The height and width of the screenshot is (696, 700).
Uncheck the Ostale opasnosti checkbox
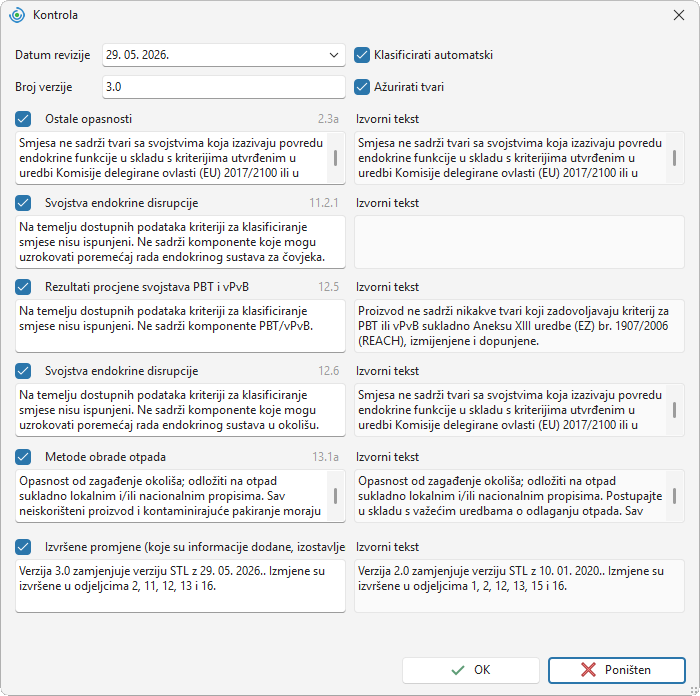tap(23, 119)
